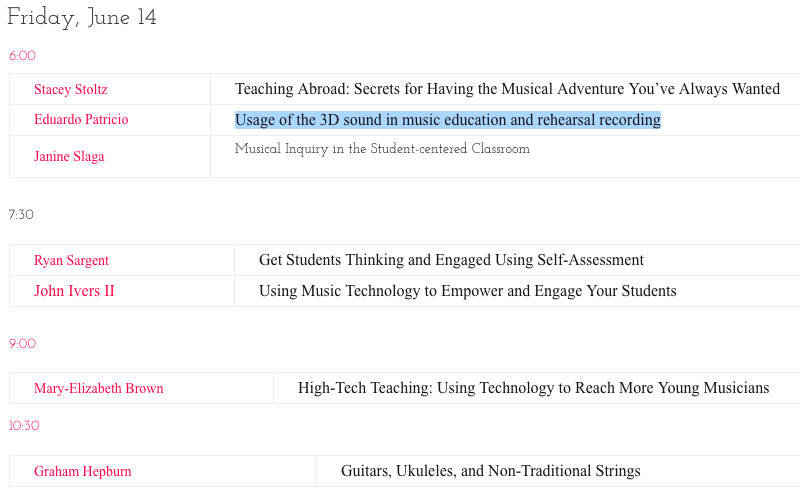The height and width of the screenshot is (499, 801).
Task: Click the 6:00 time heading
Action: tap(22, 56)
